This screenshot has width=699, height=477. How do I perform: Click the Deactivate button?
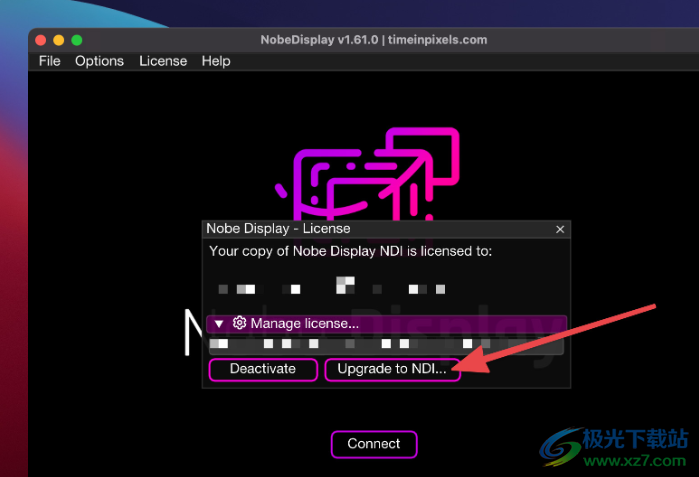263,369
